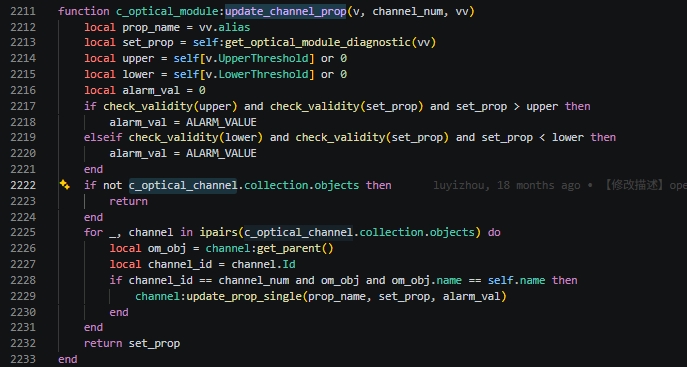Click line number 2211 in gutter
687x367 pixels.
(23, 11)
